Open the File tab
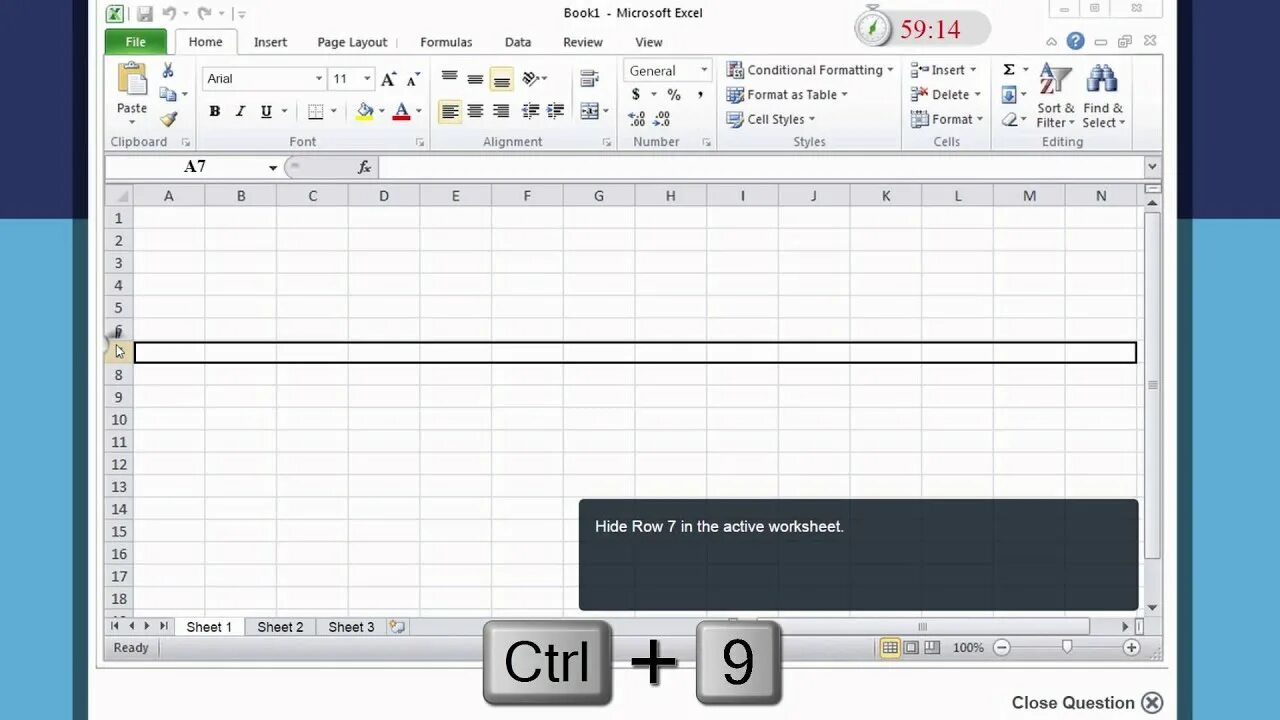 [x=136, y=42]
